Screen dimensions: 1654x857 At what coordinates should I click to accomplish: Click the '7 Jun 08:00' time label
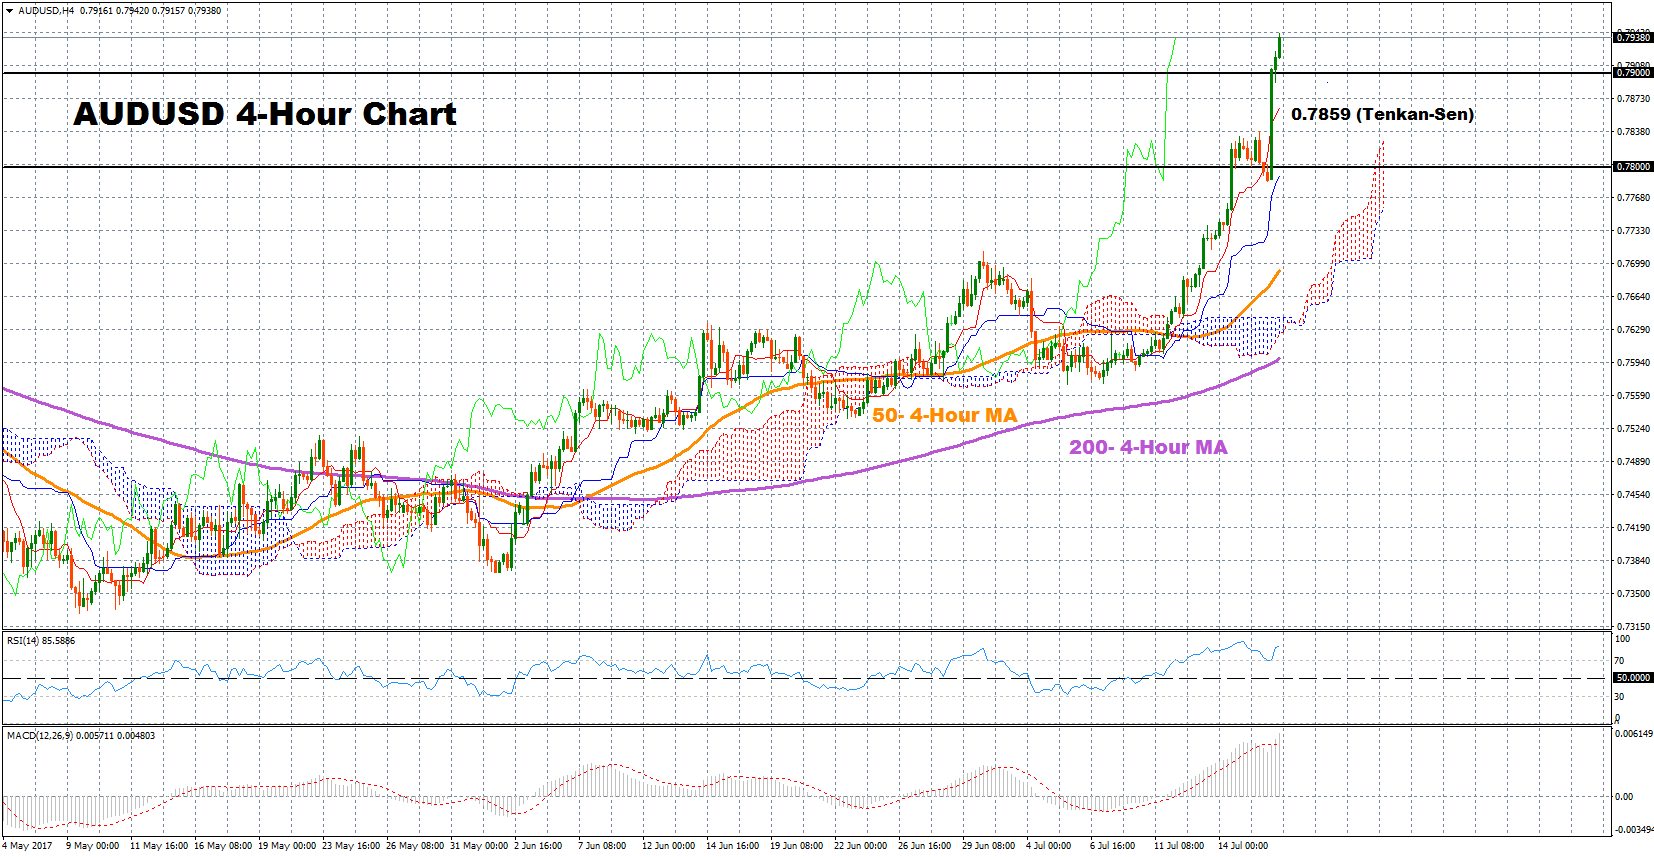click(x=603, y=846)
